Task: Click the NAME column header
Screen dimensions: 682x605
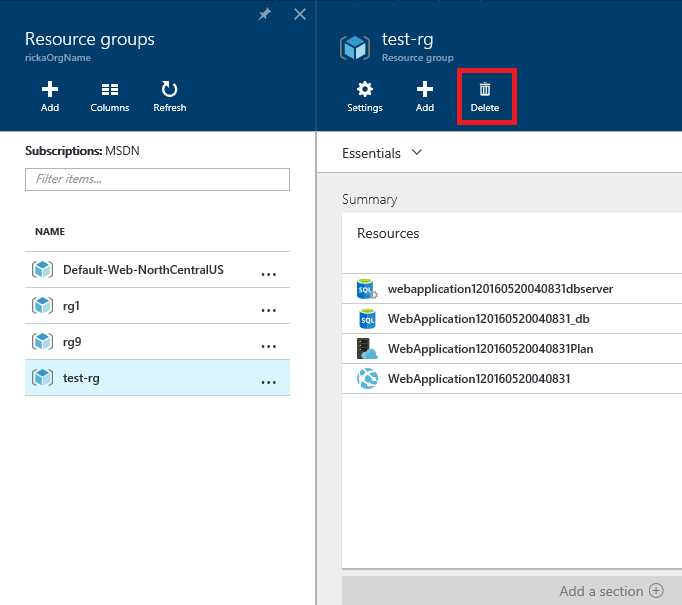Action: (x=50, y=232)
